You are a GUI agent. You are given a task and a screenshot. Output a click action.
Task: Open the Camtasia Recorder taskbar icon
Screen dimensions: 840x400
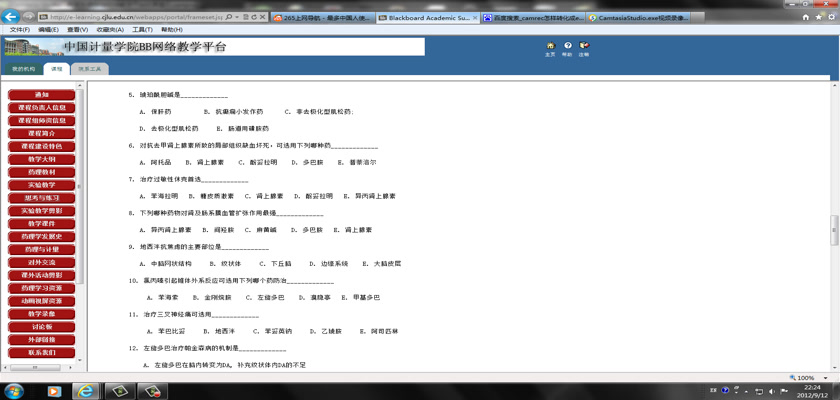pyautogui.click(x=152, y=391)
